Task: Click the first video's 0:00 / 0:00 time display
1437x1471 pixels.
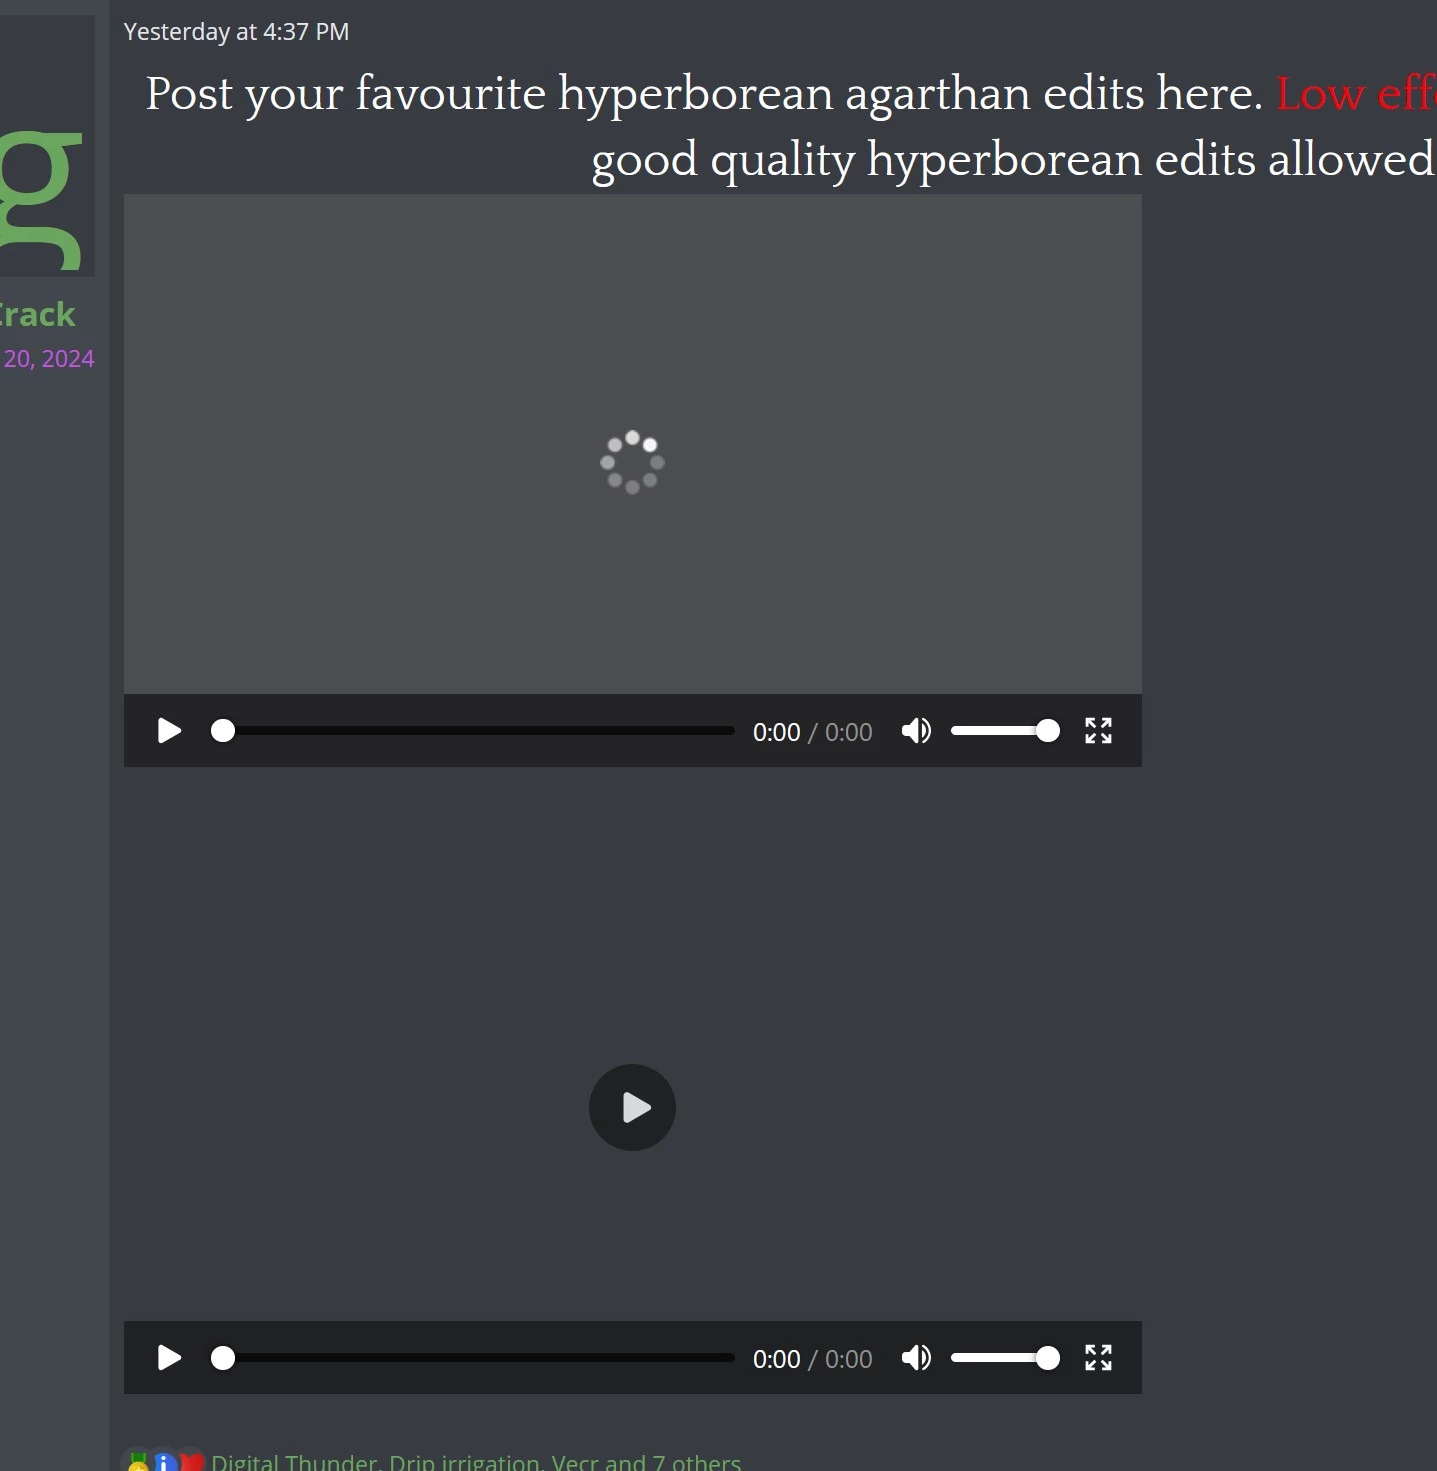Action: tap(812, 732)
